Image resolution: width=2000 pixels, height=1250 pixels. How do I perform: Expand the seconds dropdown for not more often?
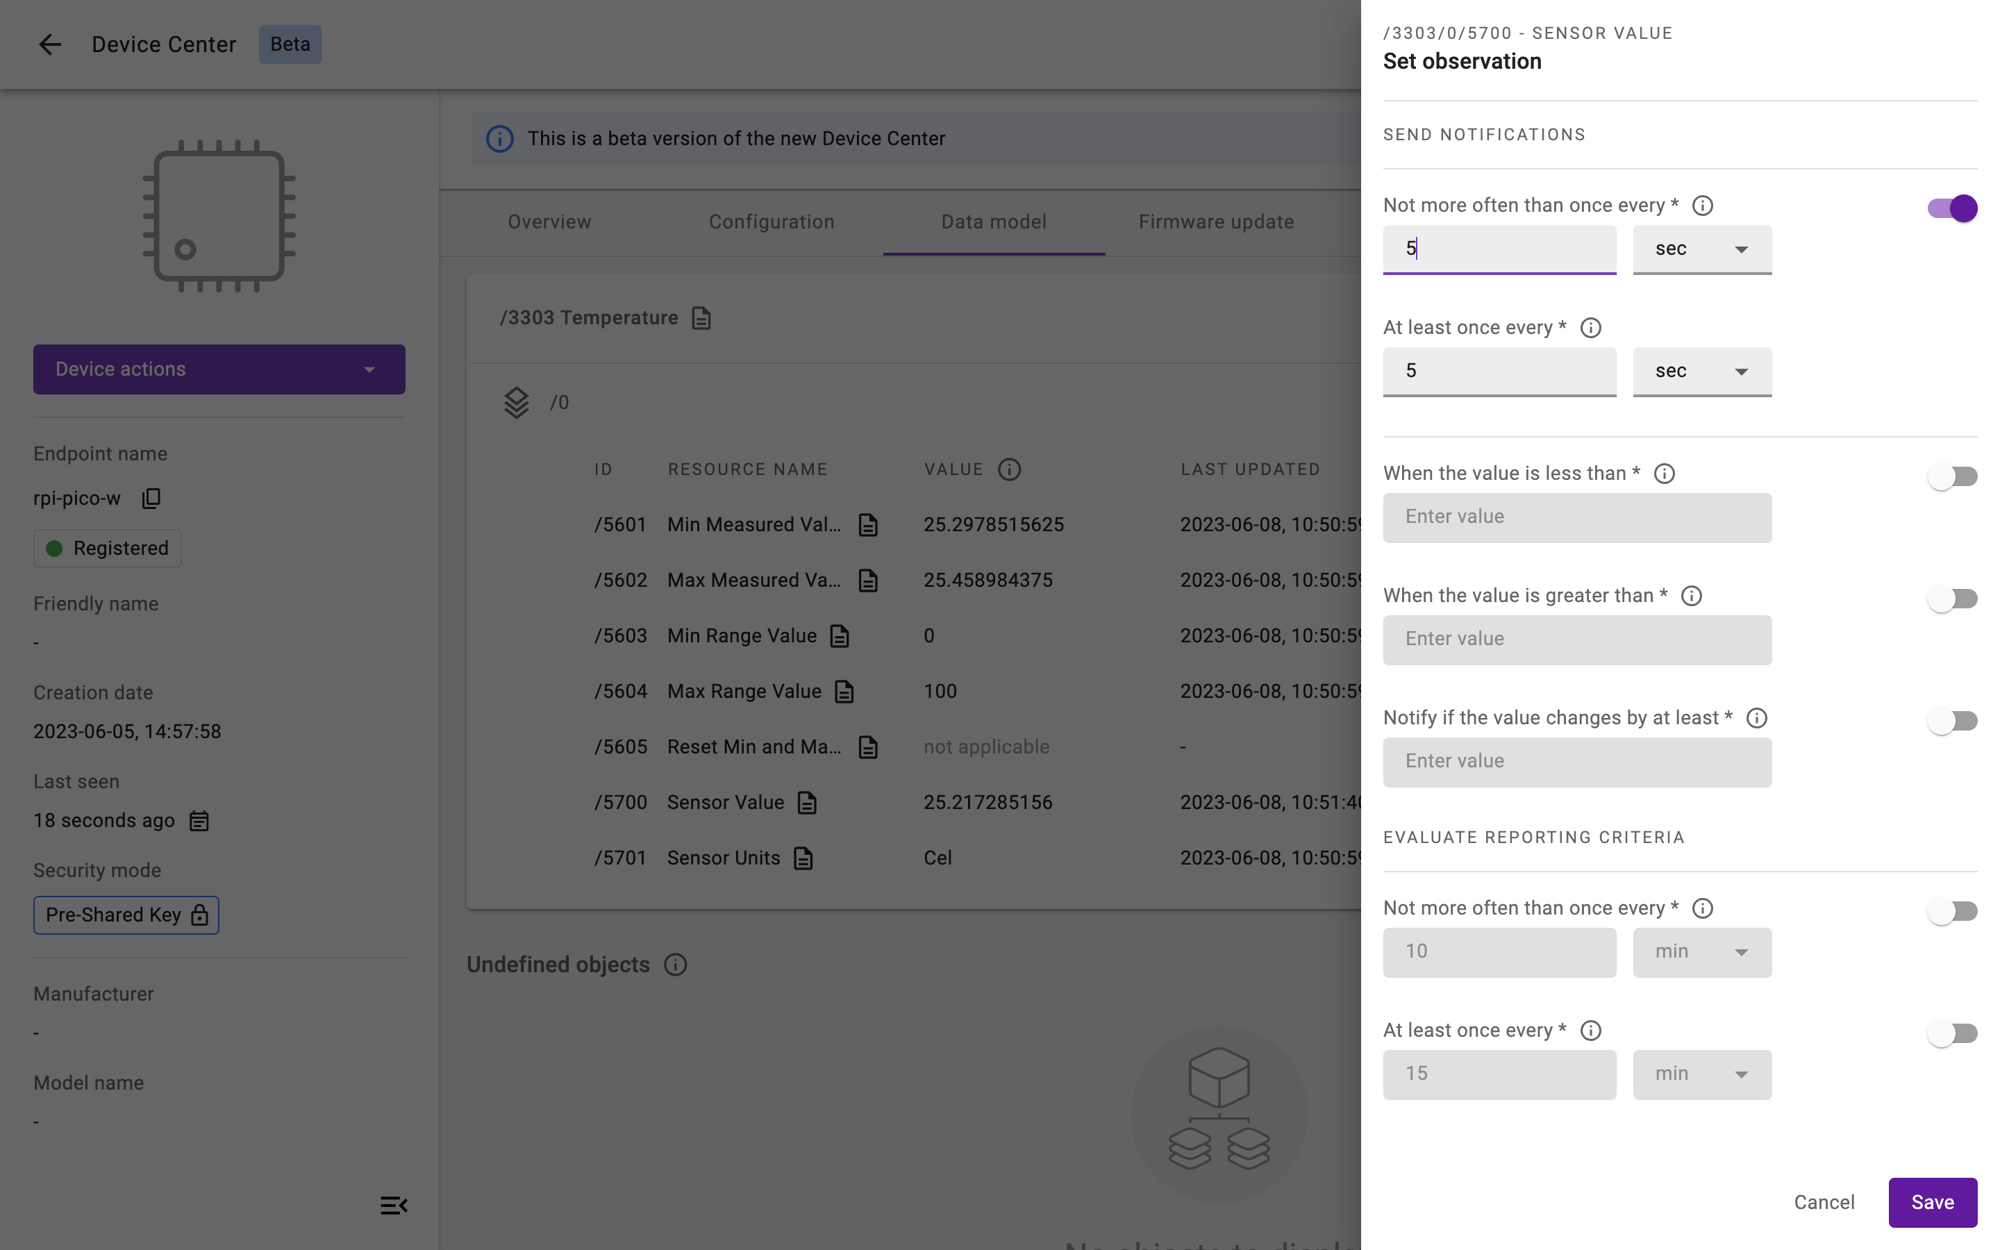(1702, 248)
